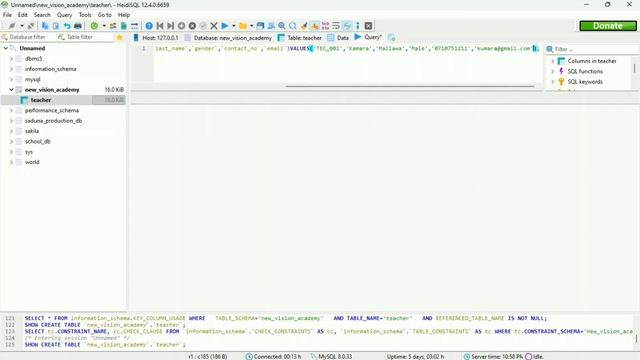The height and width of the screenshot is (360, 640).
Task: Toggle the wrap long lines icon
Action: click(x=336, y=26)
